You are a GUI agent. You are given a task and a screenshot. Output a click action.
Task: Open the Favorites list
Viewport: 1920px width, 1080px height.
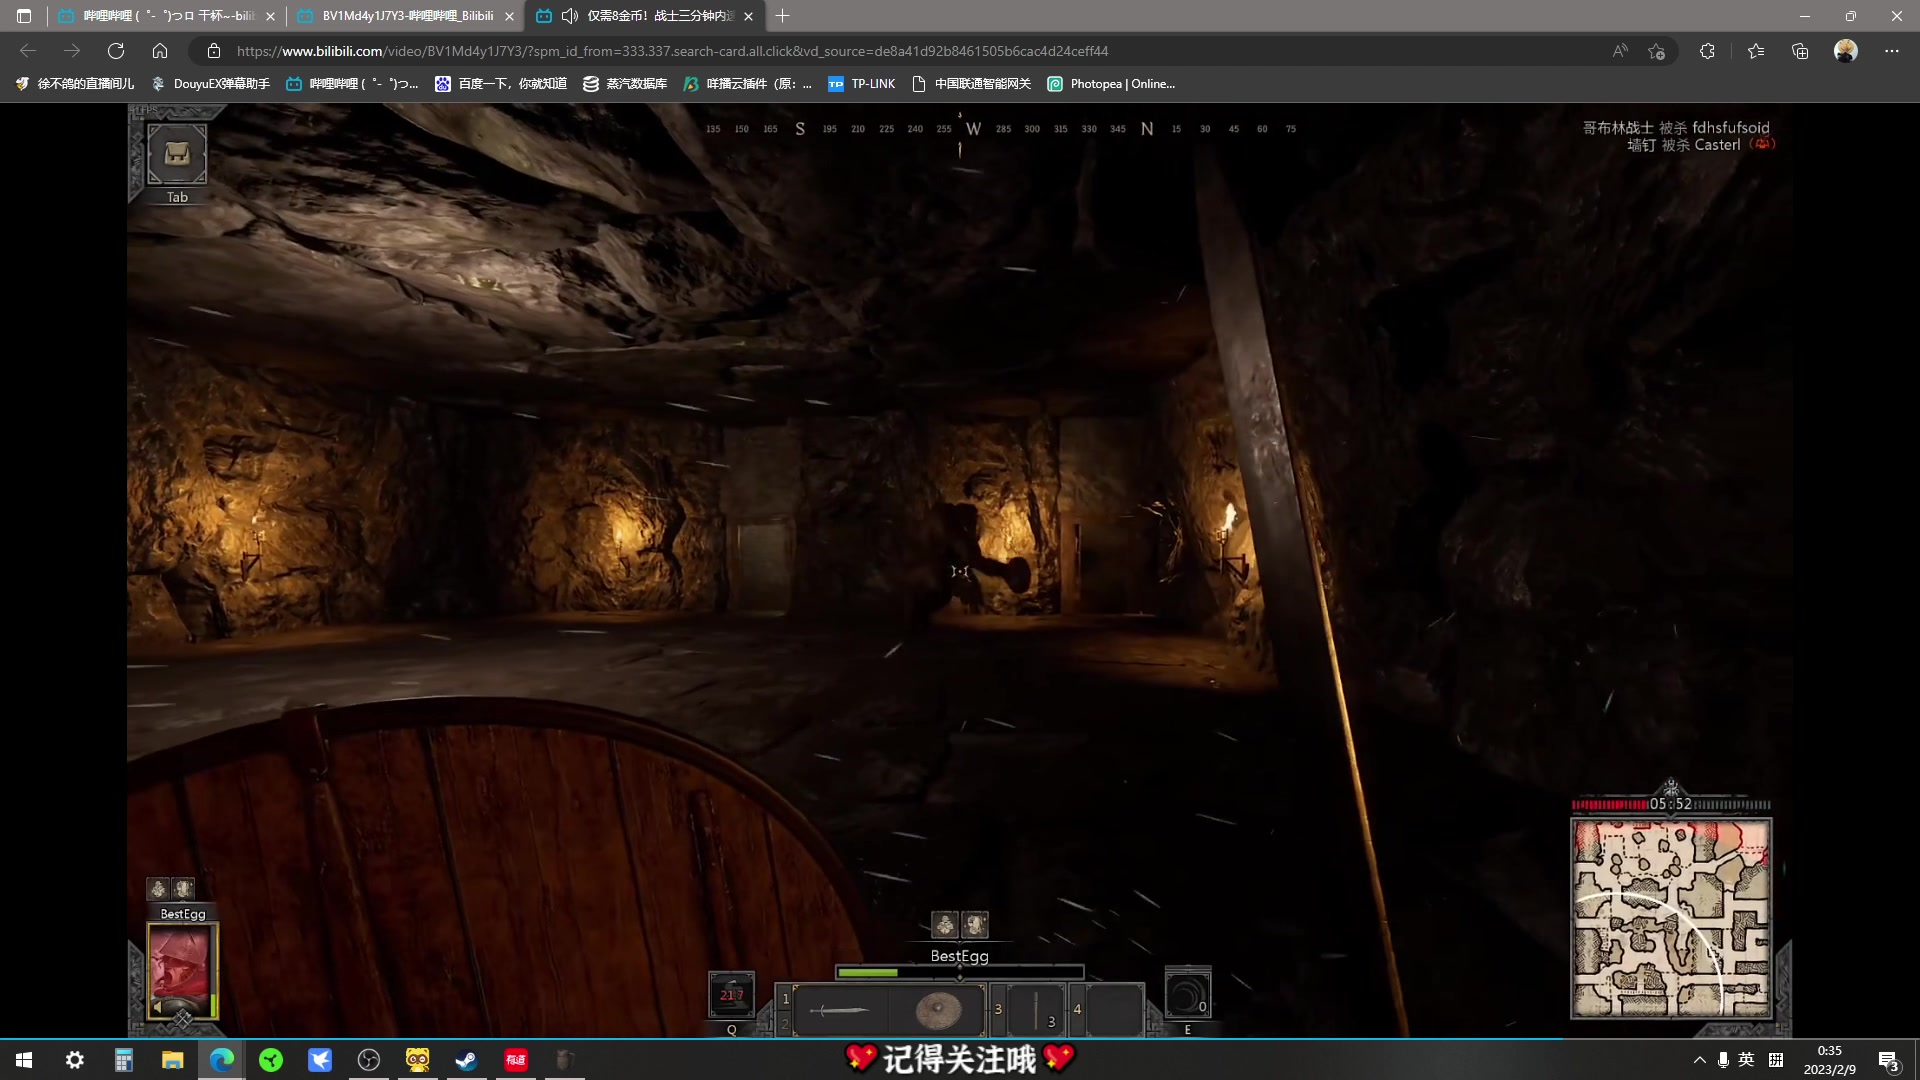click(1756, 51)
